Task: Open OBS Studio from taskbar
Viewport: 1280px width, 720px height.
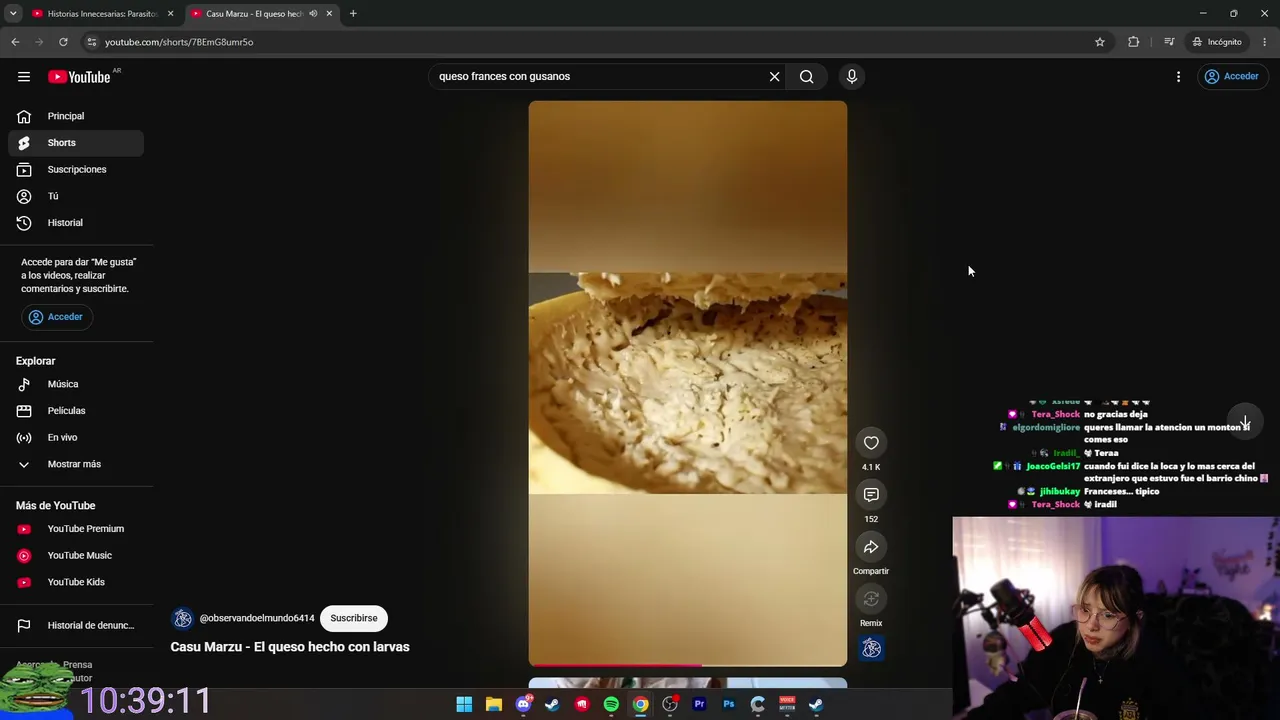Action: (x=670, y=704)
